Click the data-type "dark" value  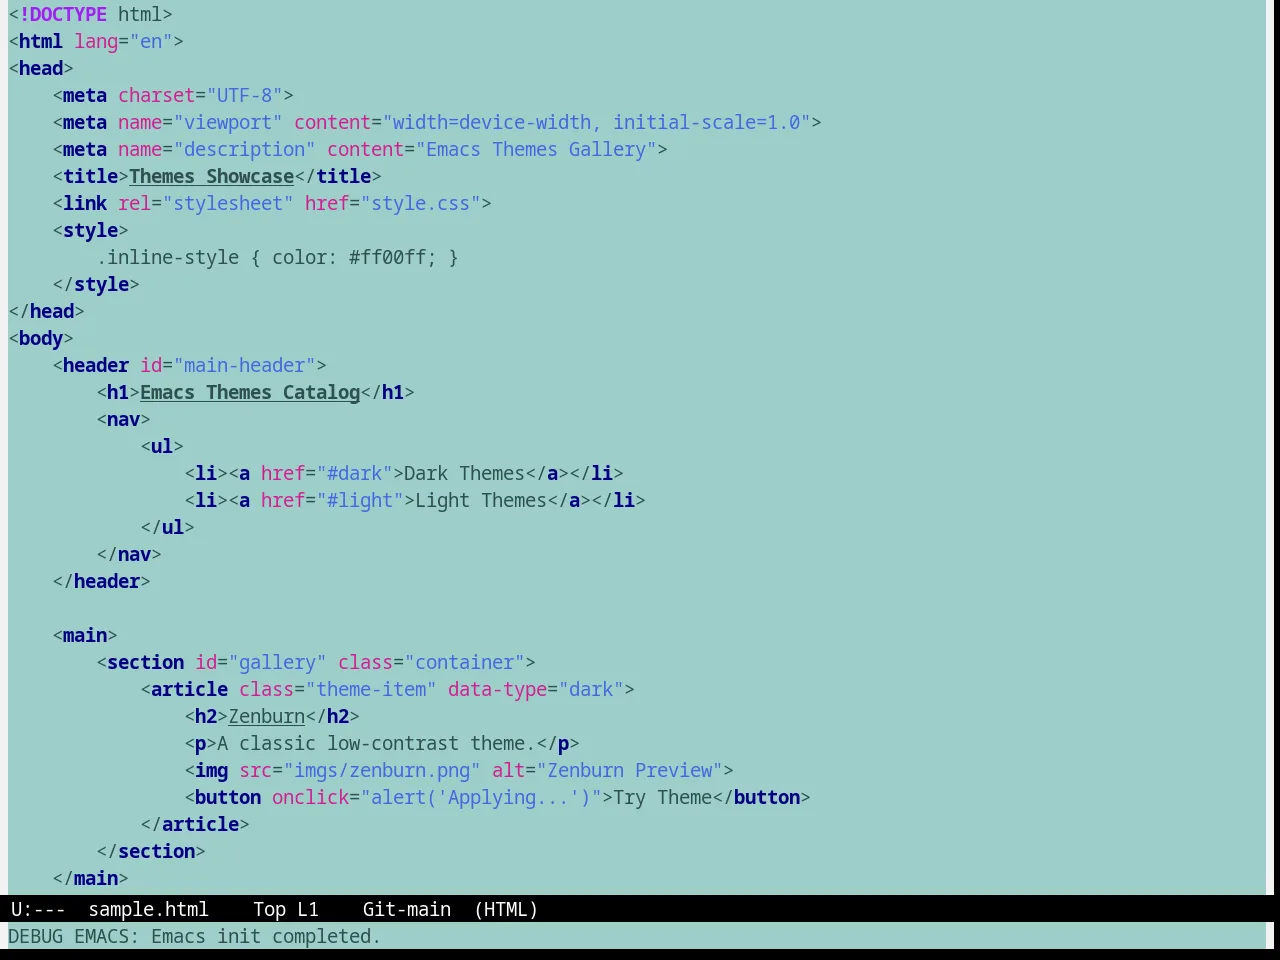click(x=591, y=689)
